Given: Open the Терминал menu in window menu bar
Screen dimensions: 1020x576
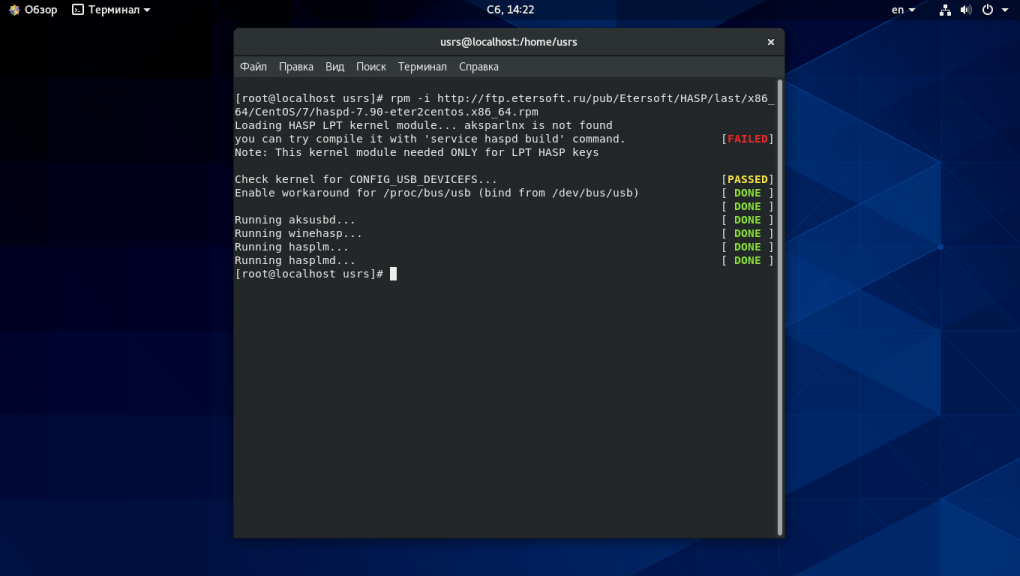Looking at the screenshot, I should point(422,67).
